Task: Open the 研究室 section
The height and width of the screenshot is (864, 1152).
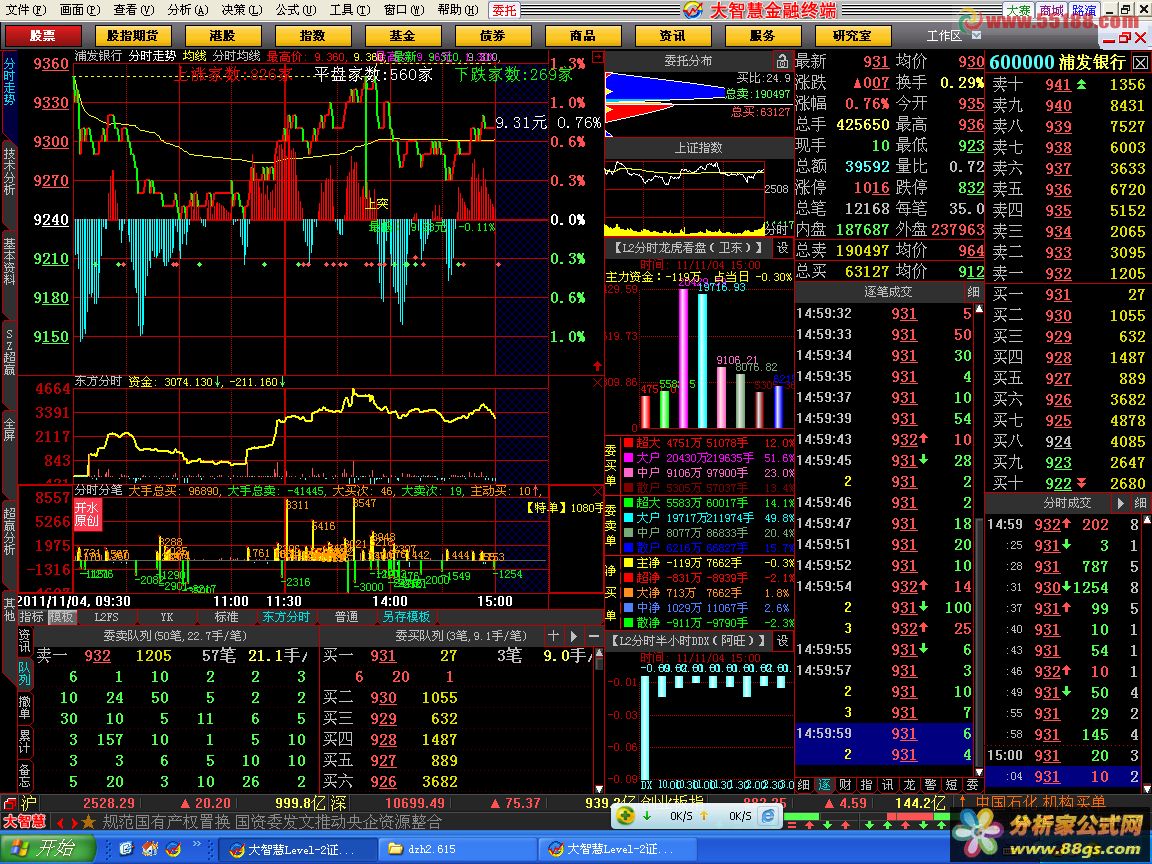Action: click(x=852, y=35)
